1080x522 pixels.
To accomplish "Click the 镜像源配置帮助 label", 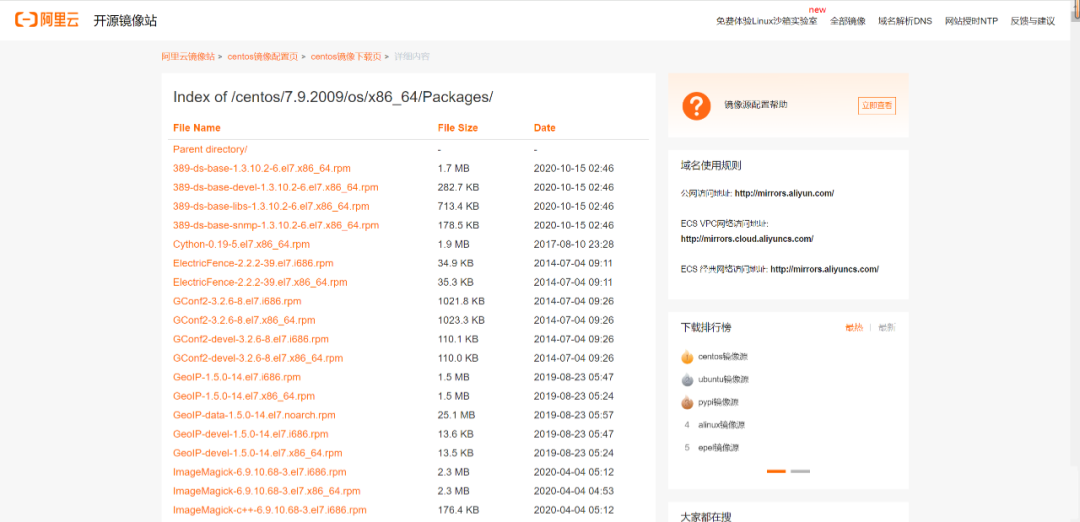I will [756, 105].
